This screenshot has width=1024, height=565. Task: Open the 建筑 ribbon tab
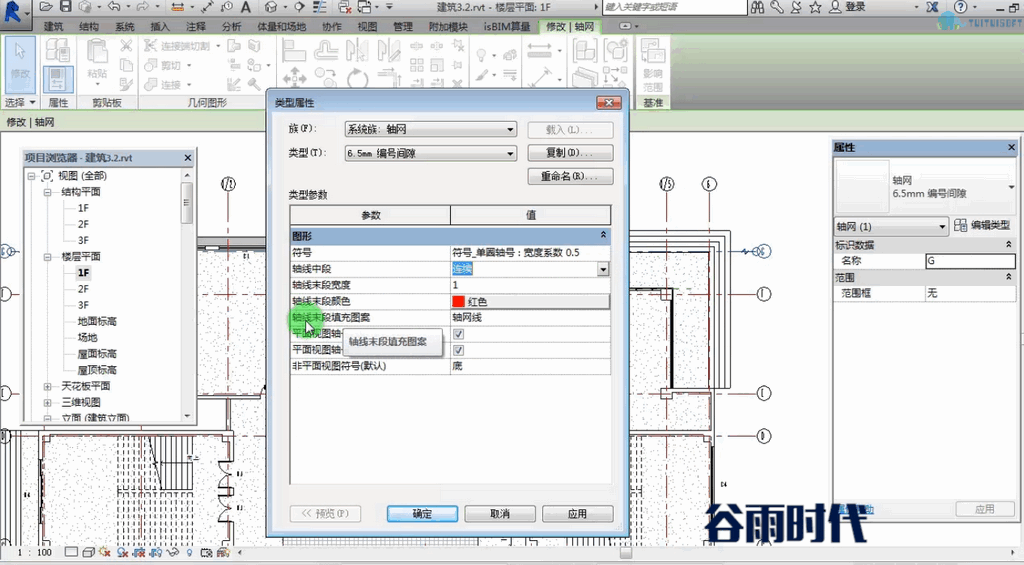tap(54, 27)
